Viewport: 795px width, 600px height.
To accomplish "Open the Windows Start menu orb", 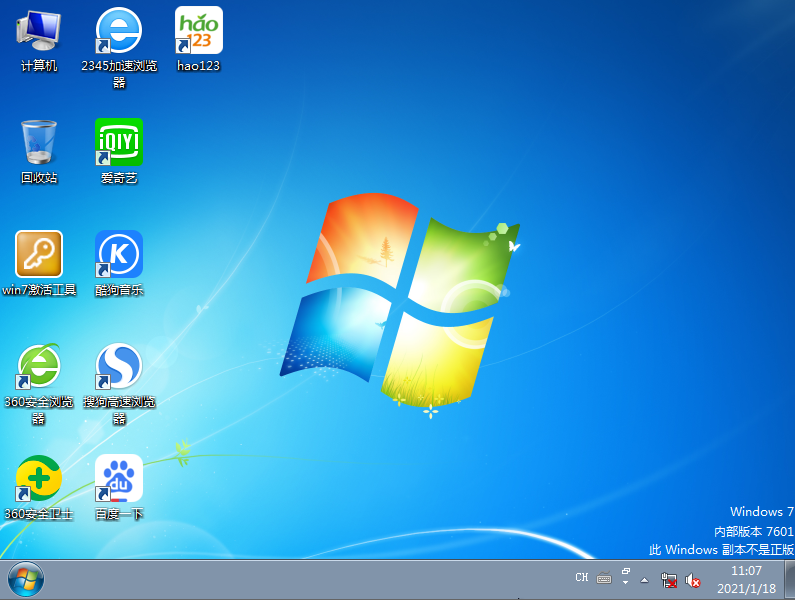I will click(x=26, y=579).
